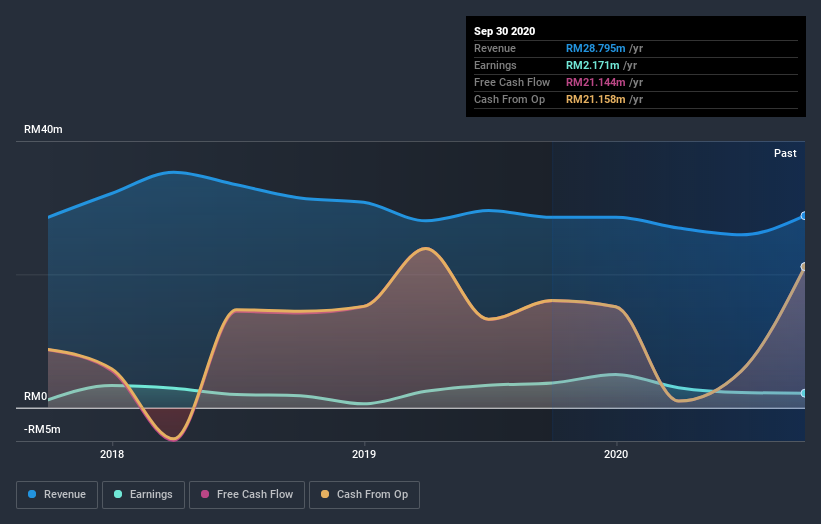Click the 2018 x-axis label
This screenshot has height=524, width=821.
point(112,454)
